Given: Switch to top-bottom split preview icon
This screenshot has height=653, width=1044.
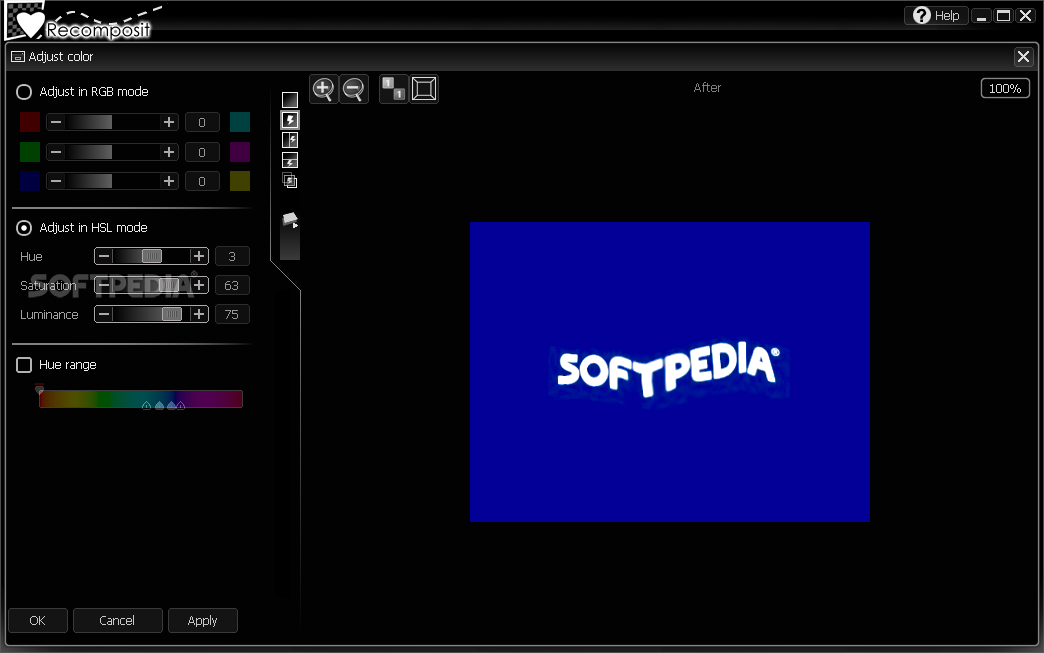Looking at the screenshot, I should [x=290, y=160].
